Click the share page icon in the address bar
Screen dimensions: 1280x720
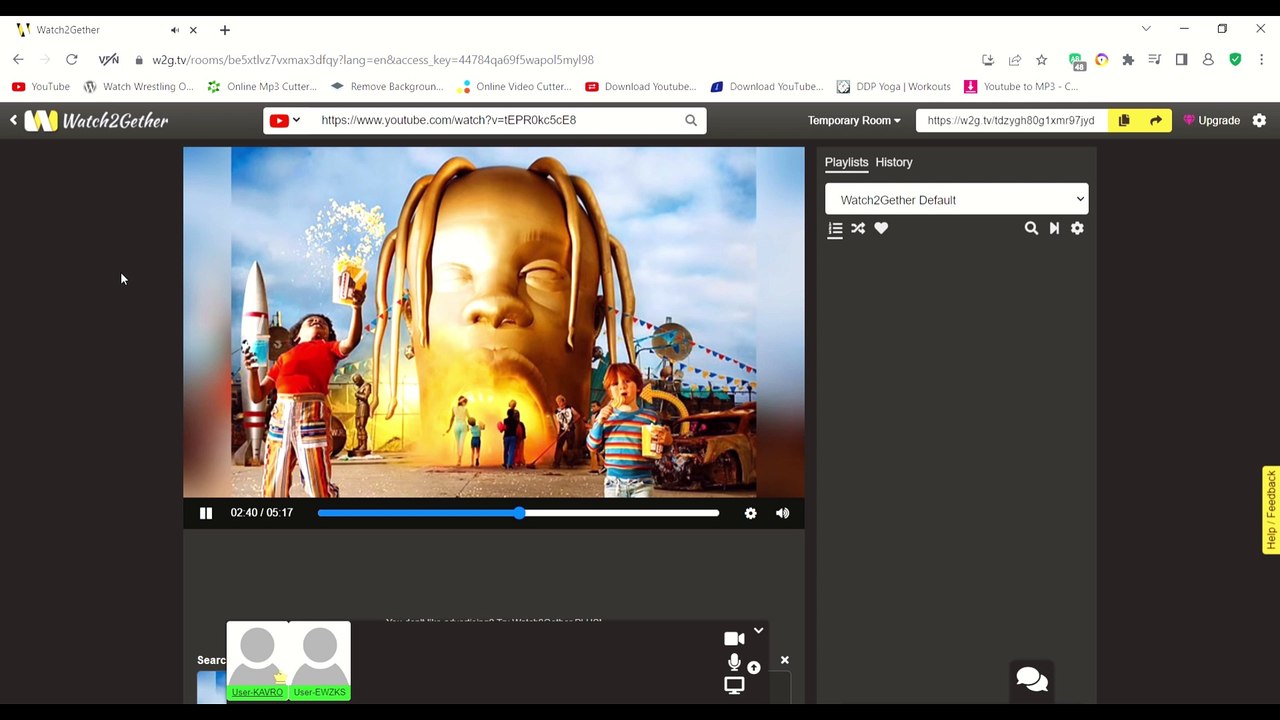[x=1015, y=60]
